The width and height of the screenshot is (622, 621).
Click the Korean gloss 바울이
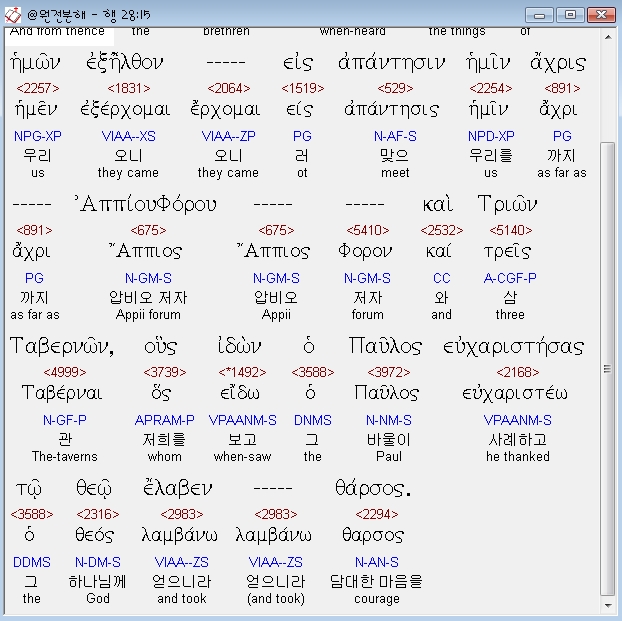pyautogui.click(x=389, y=440)
